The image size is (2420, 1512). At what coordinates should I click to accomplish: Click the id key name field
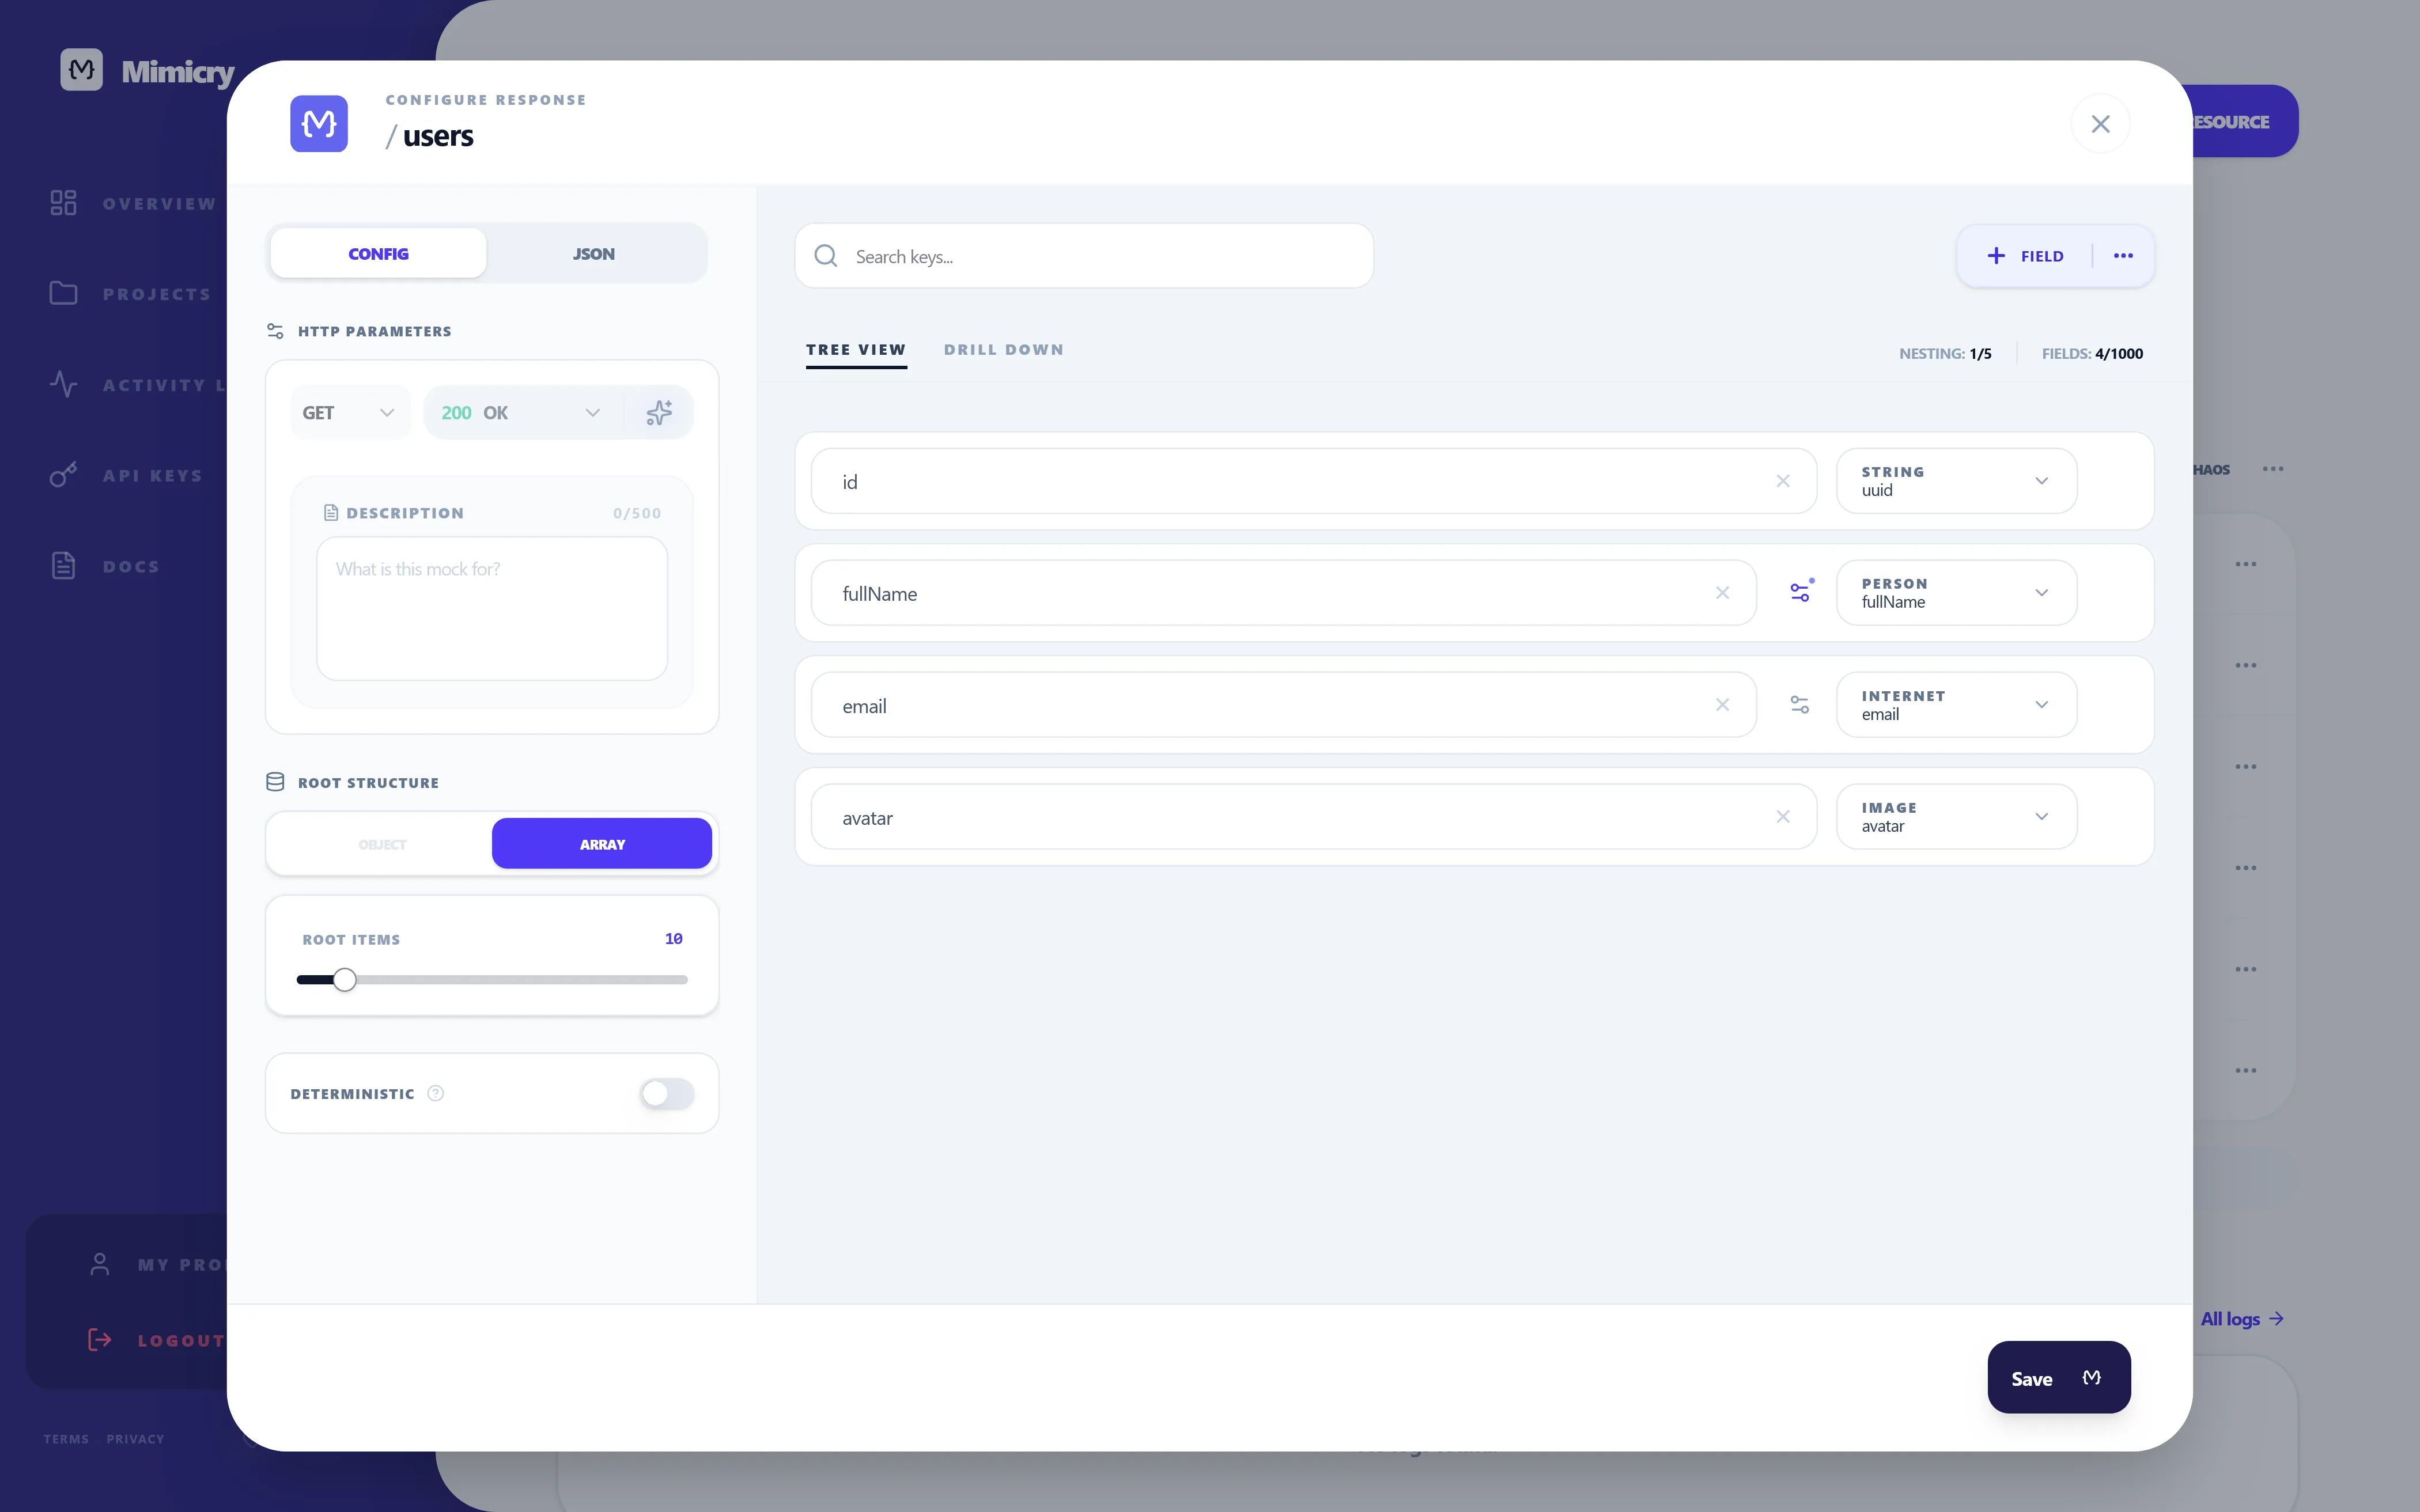click(x=1314, y=481)
